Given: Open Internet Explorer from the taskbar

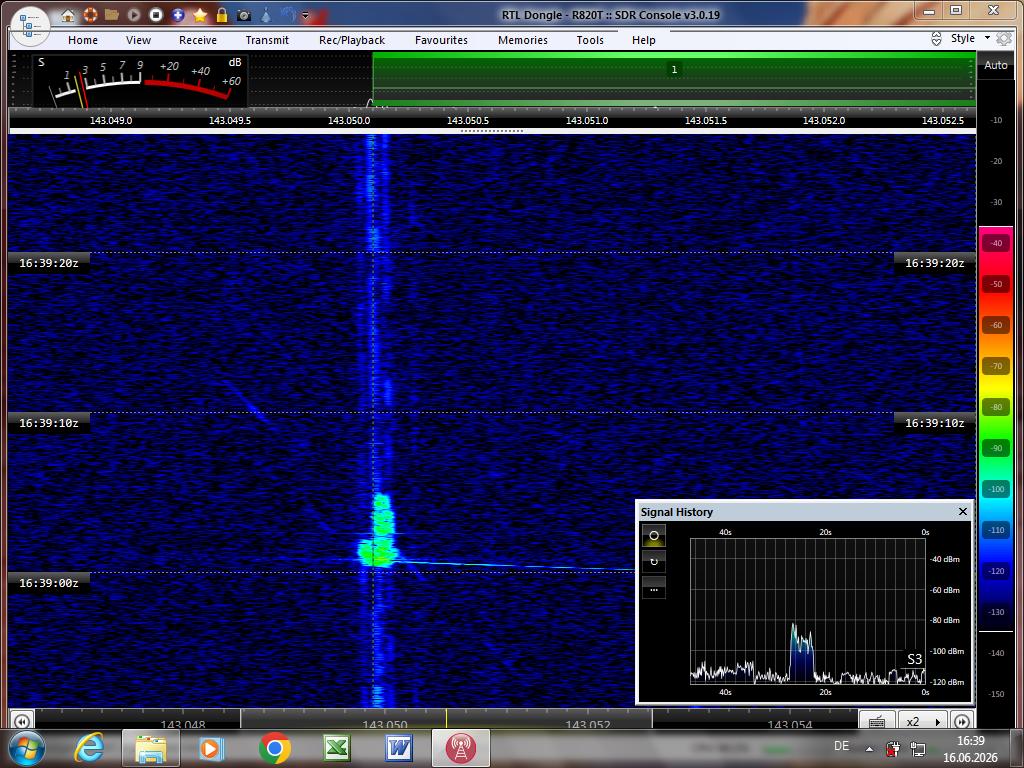Looking at the screenshot, I should tap(89, 748).
